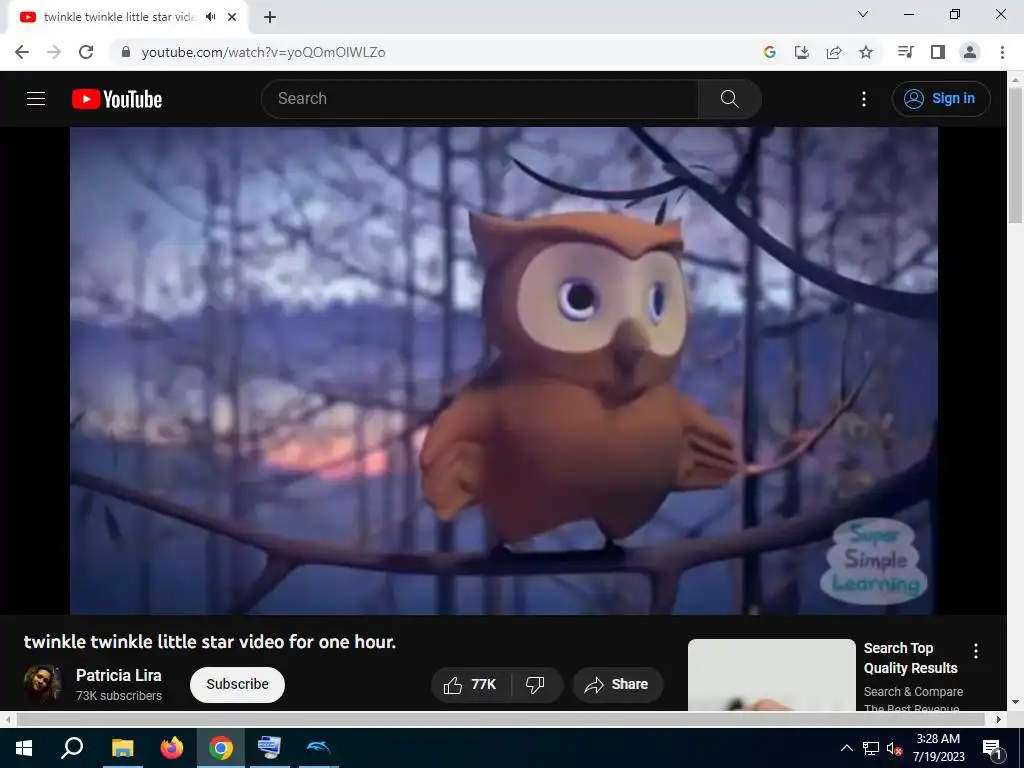Viewport: 1024px width, 768px height.
Task: Click the 73K subscribers text
Action: click(x=119, y=696)
